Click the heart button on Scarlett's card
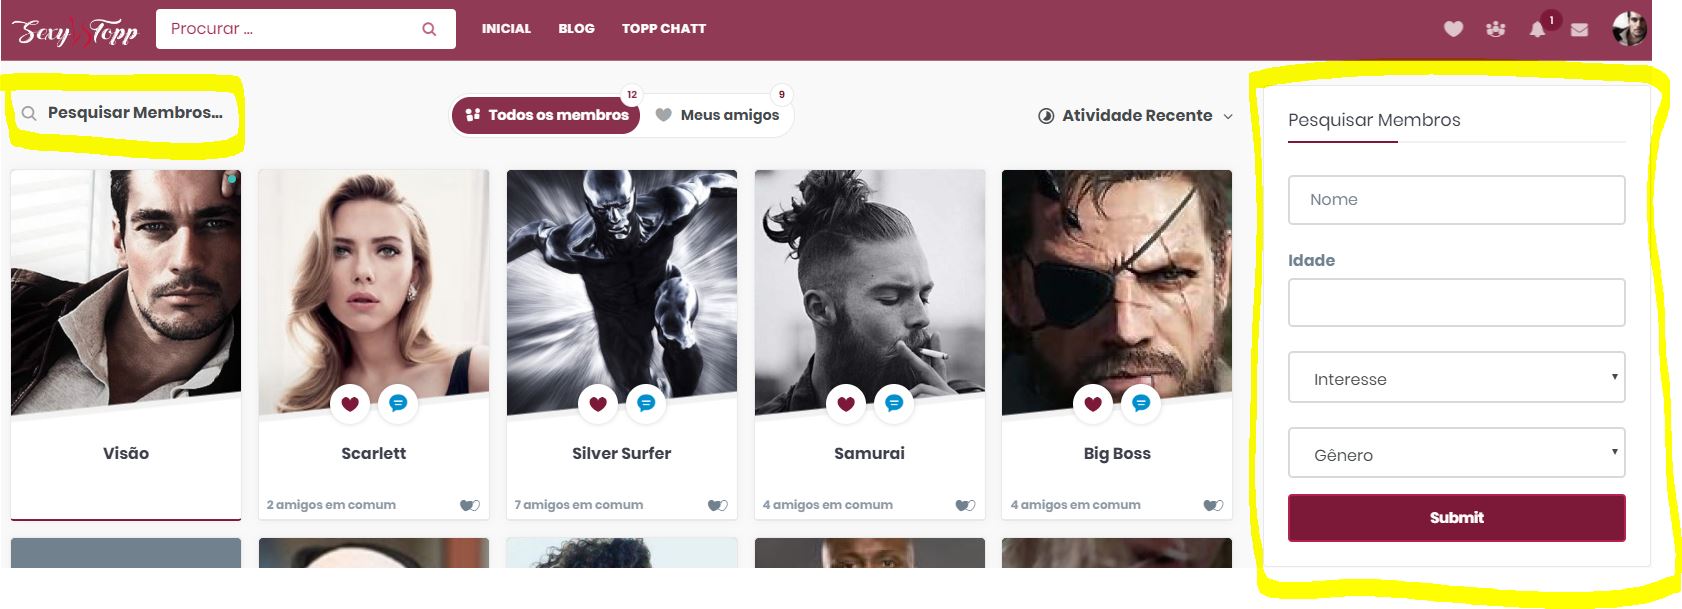The image size is (1682, 609). click(350, 404)
